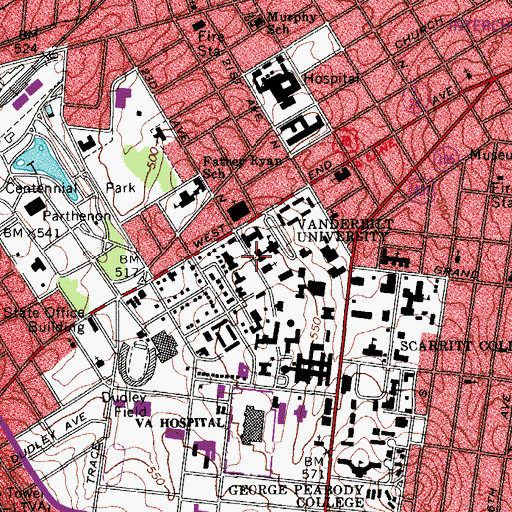
Task: Click the large black Hospital building complex
Action: (x=279, y=83)
